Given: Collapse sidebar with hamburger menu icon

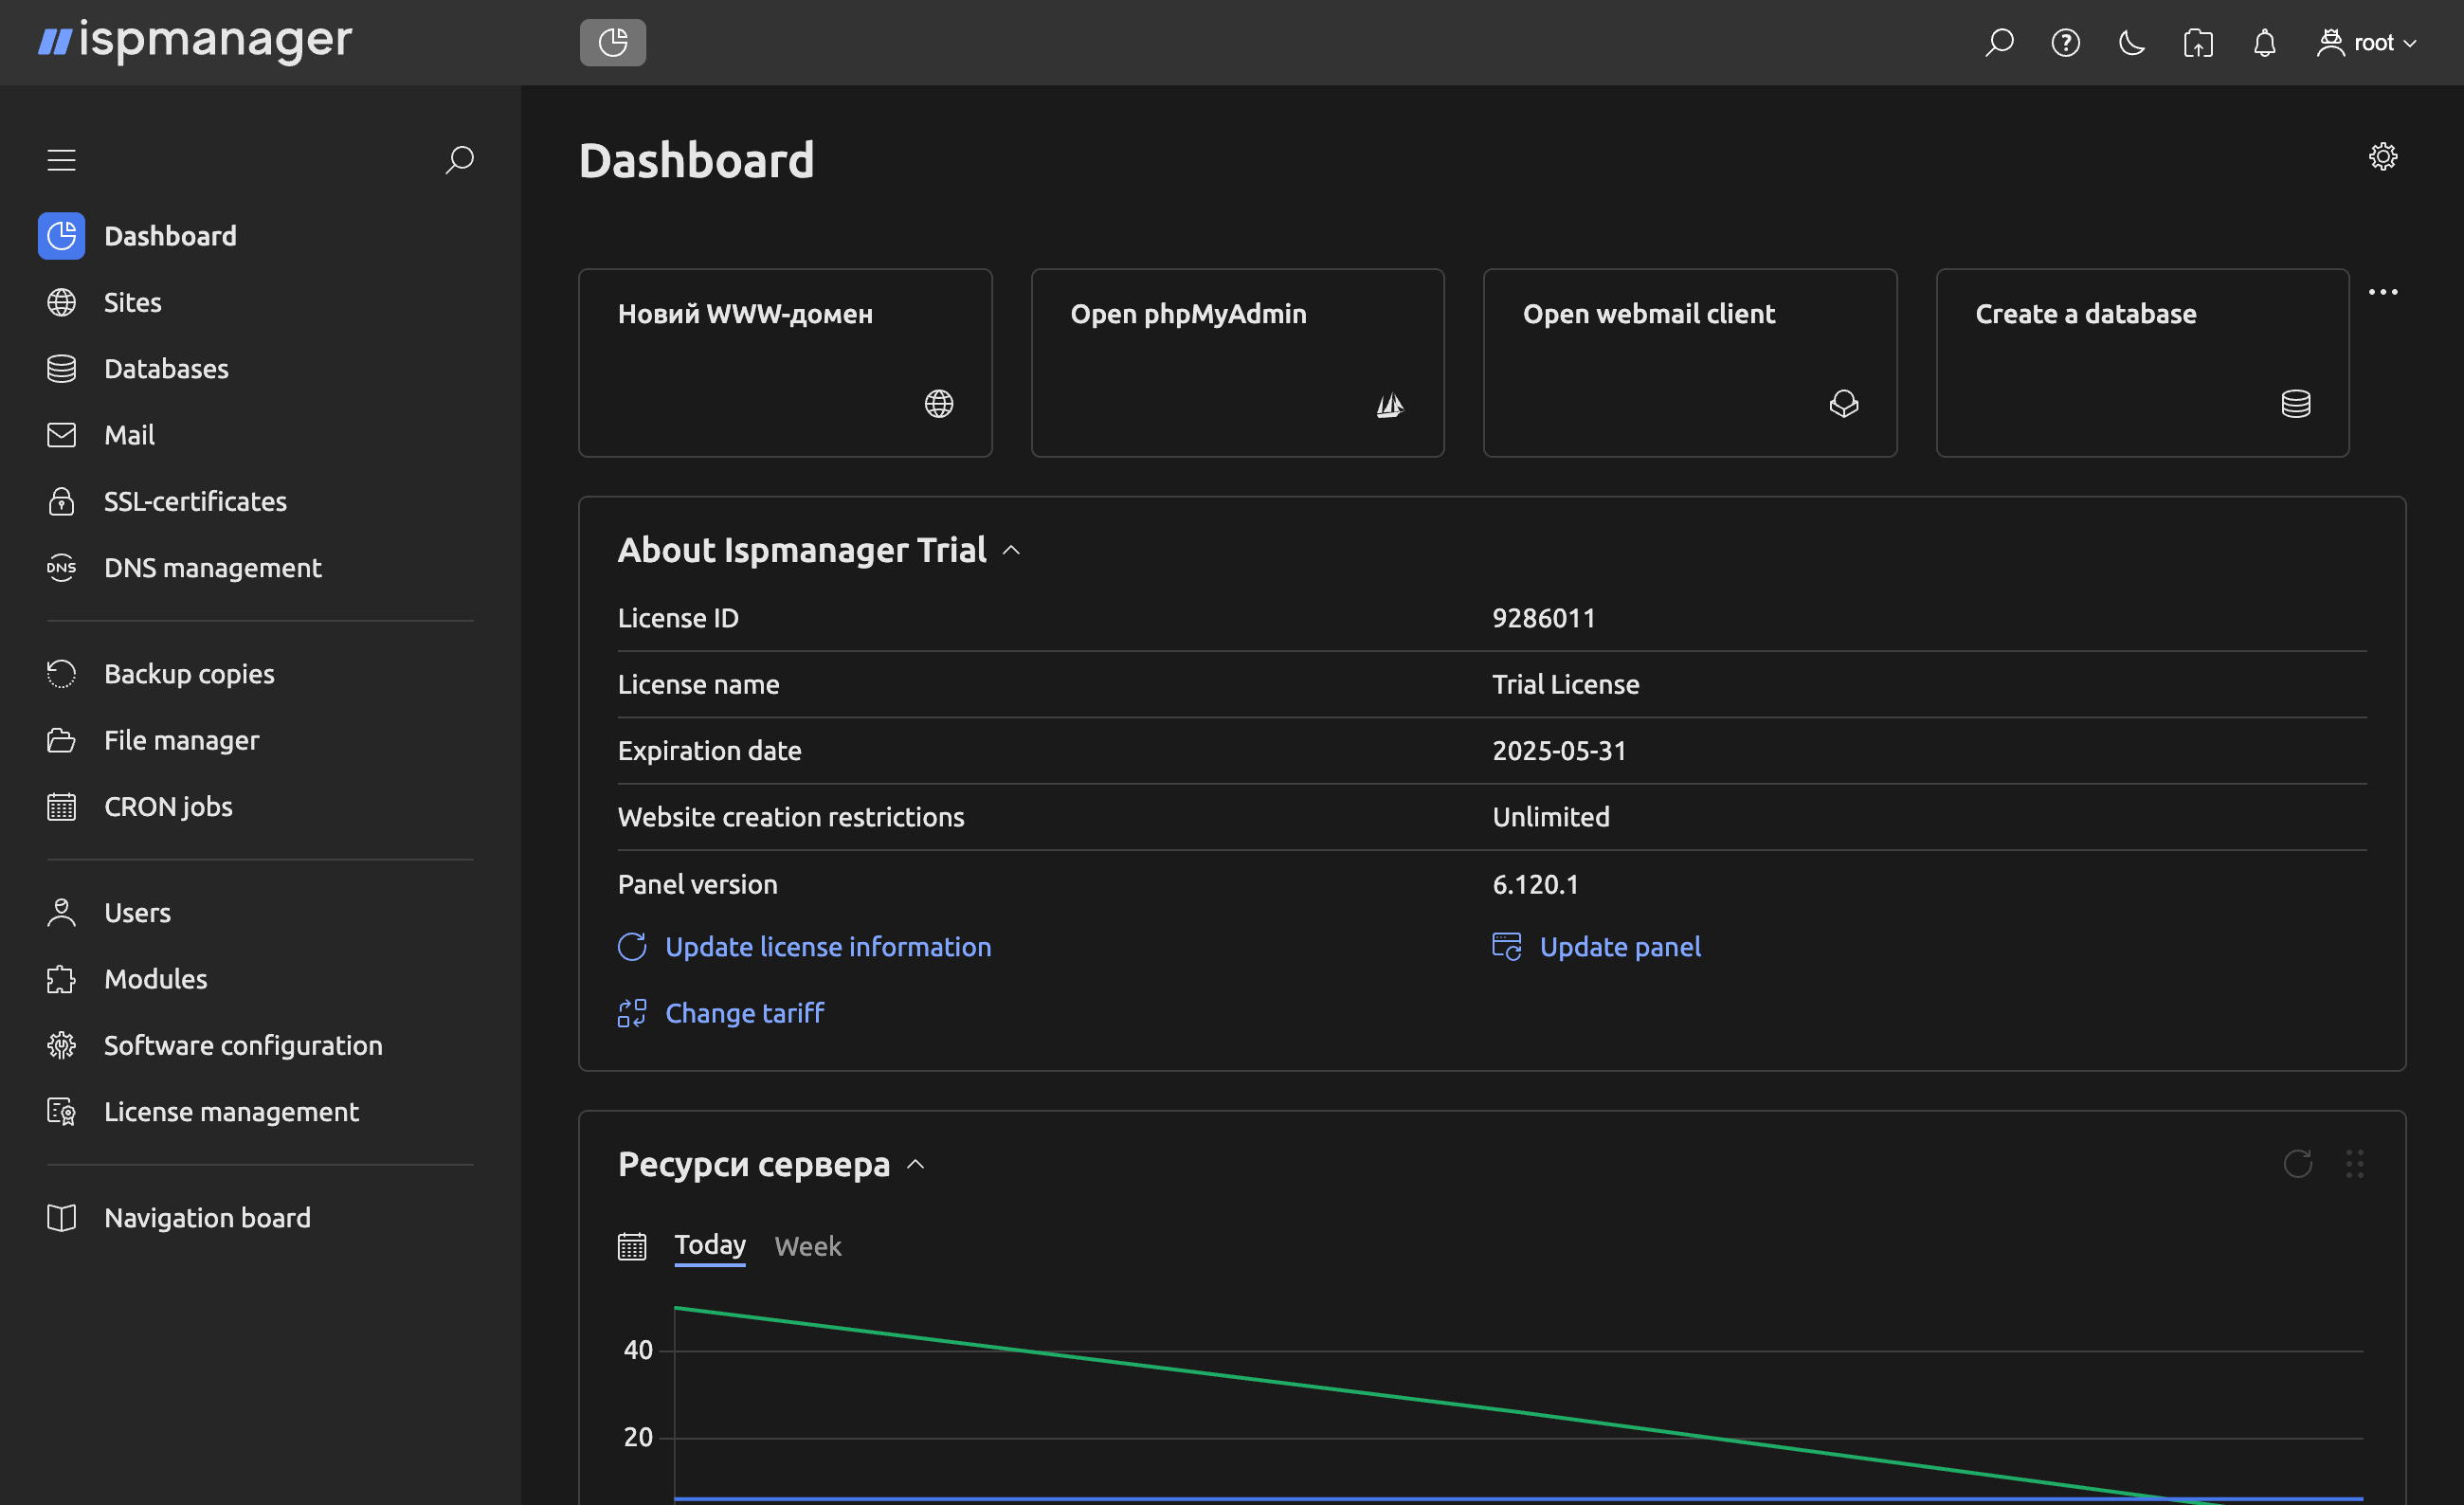Looking at the screenshot, I should tap(61, 160).
